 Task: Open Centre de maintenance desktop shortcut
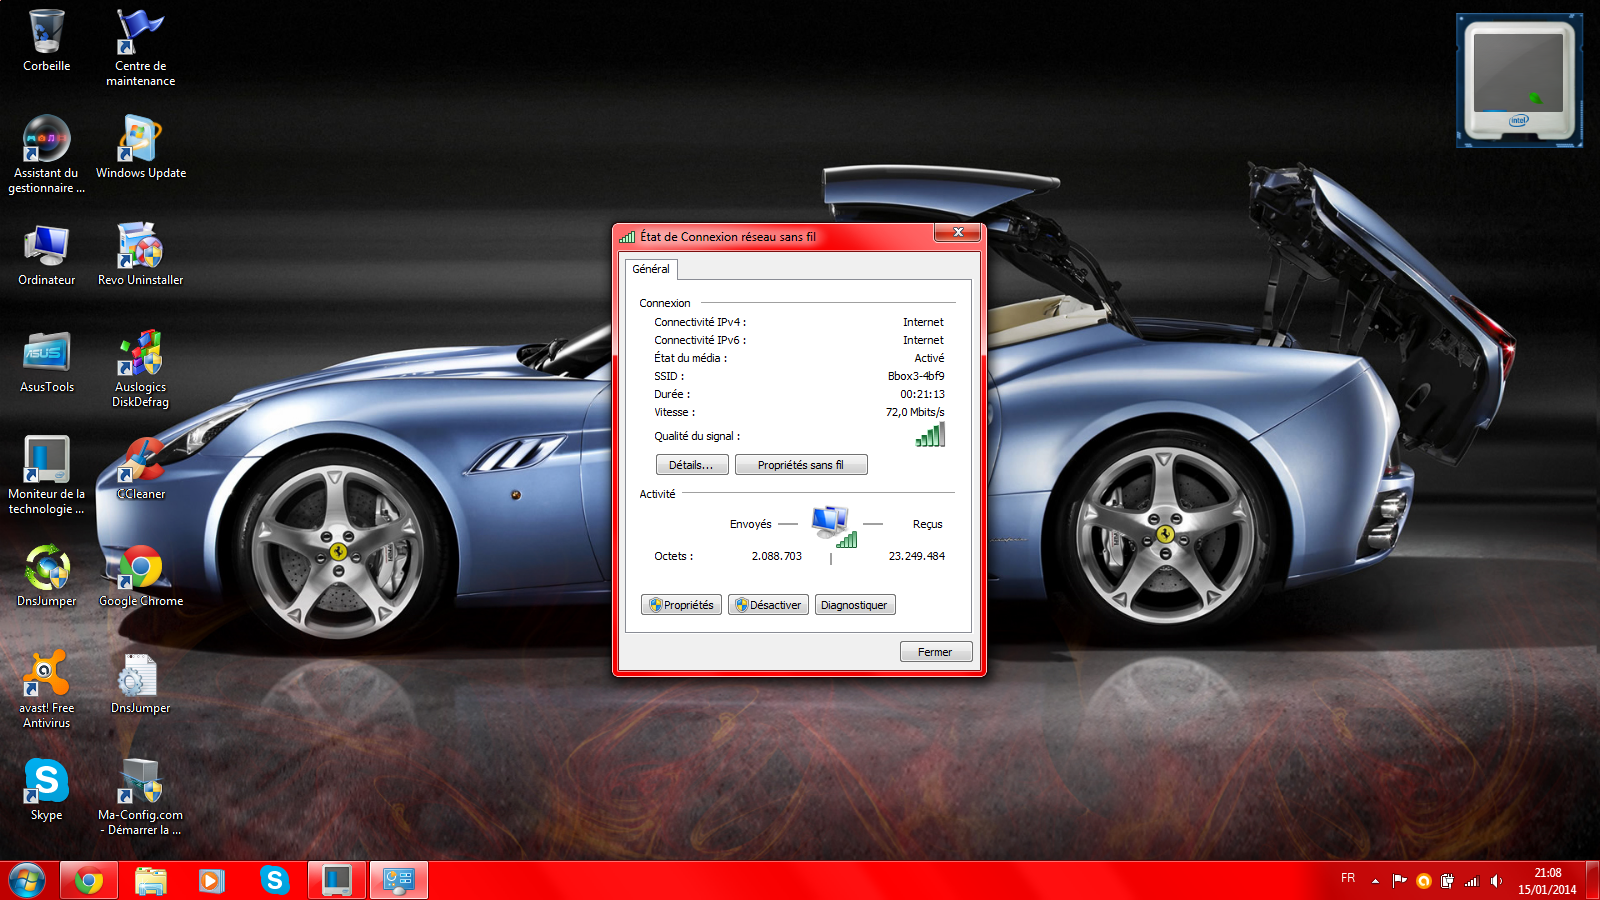(140, 46)
